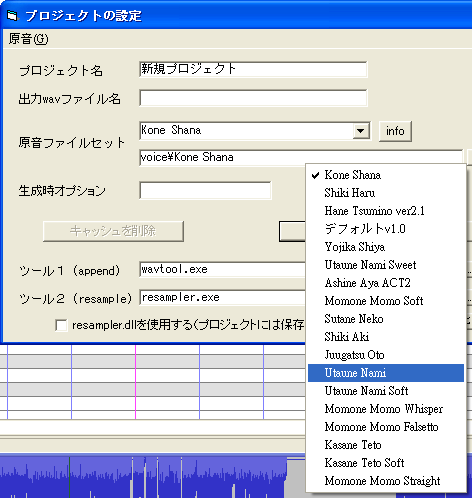Select Yojika Shiya voicebank

click(x=386, y=247)
